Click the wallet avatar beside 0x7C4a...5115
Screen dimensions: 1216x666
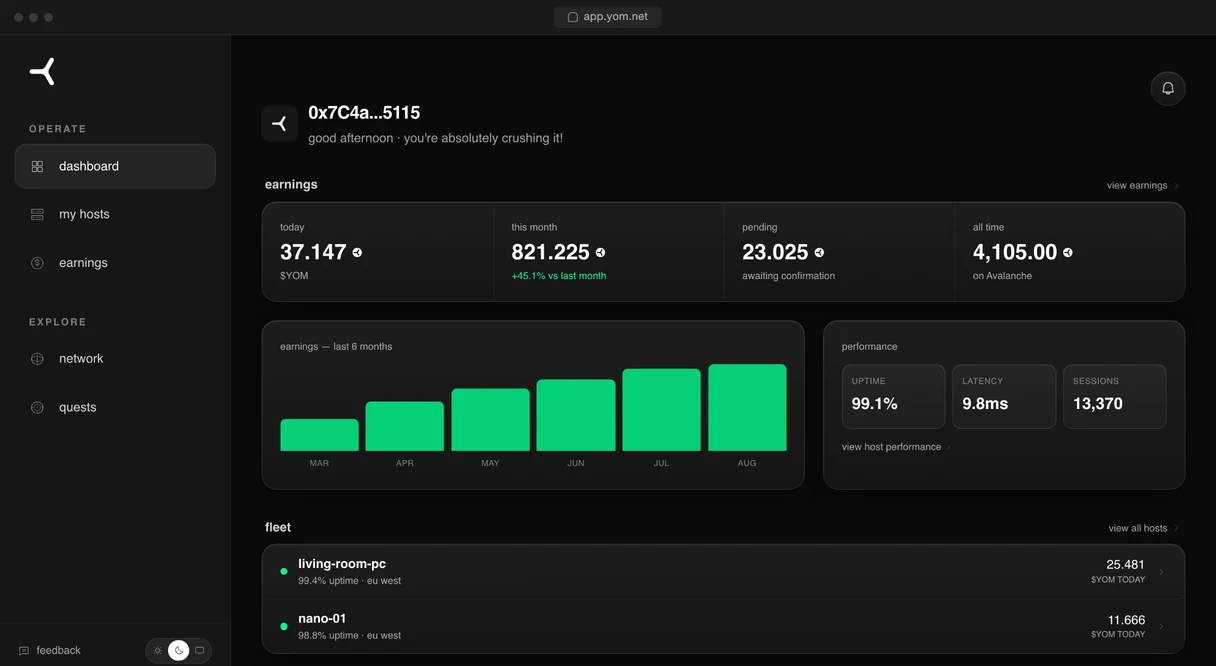[x=280, y=123]
